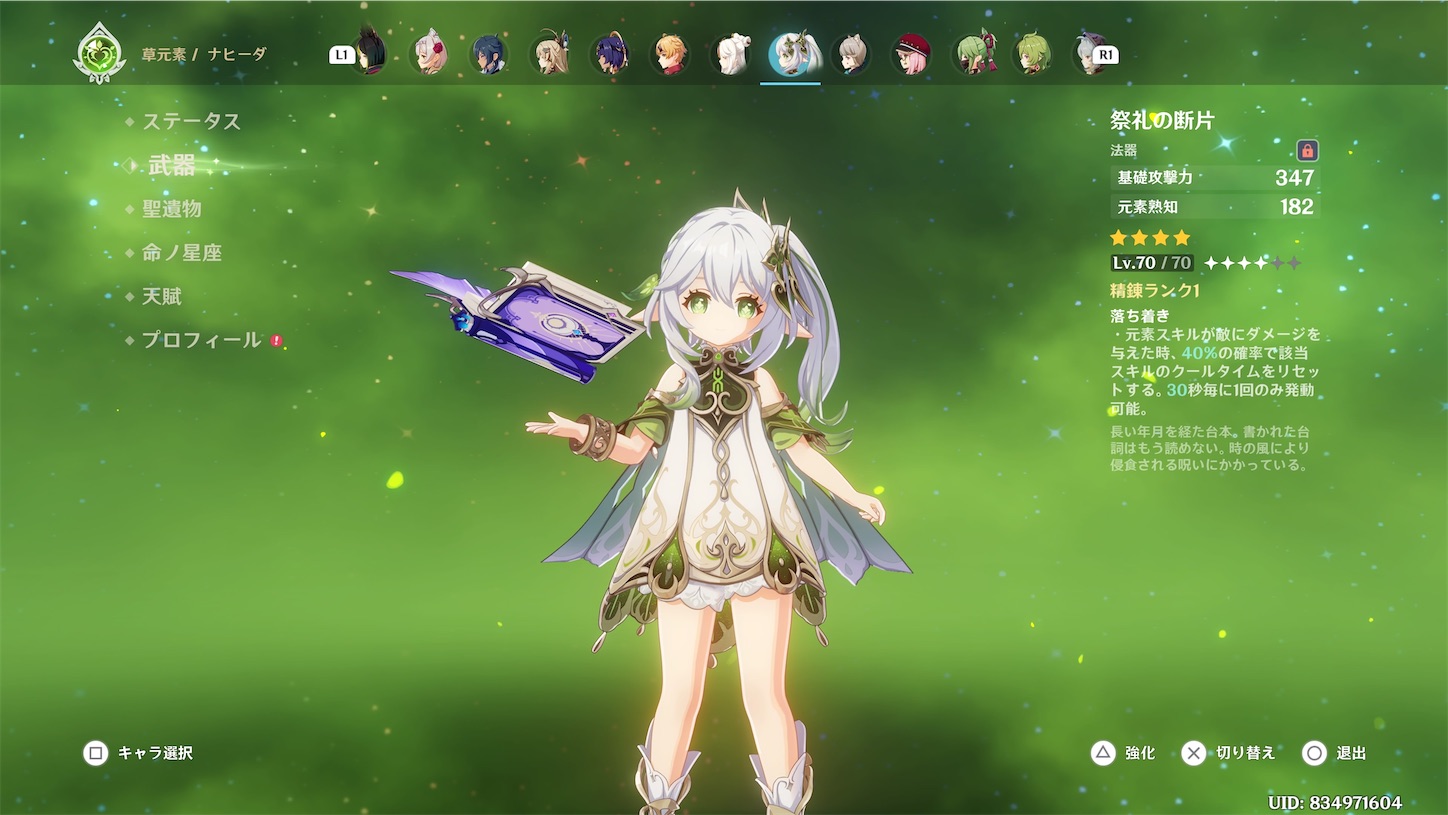This screenshot has width=1448, height=815.
Task: Select the gray-haired cat-eared character portrait
Action: point(850,54)
